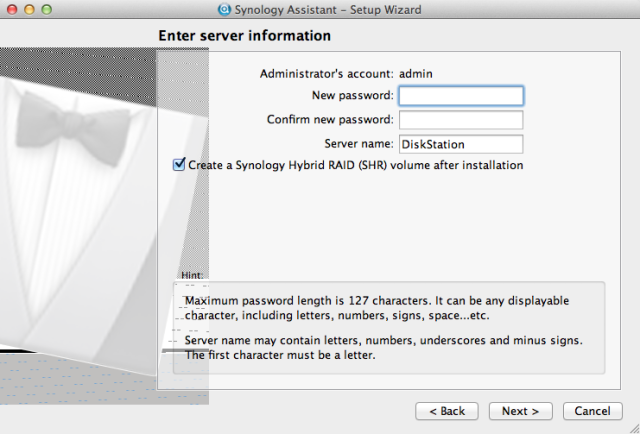Close the Setup Wizard window
This screenshot has width=640, height=434.
click(x=12, y=9)
